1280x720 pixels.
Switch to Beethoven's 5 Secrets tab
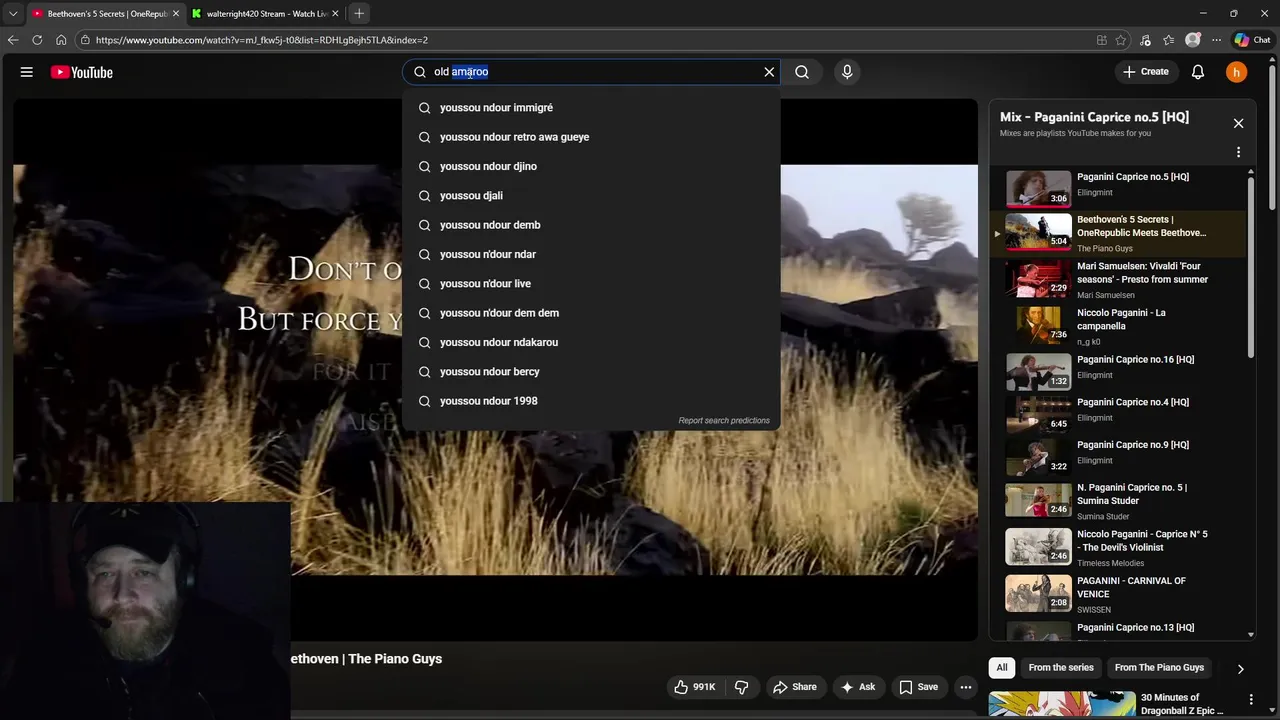tap(106, 14)
